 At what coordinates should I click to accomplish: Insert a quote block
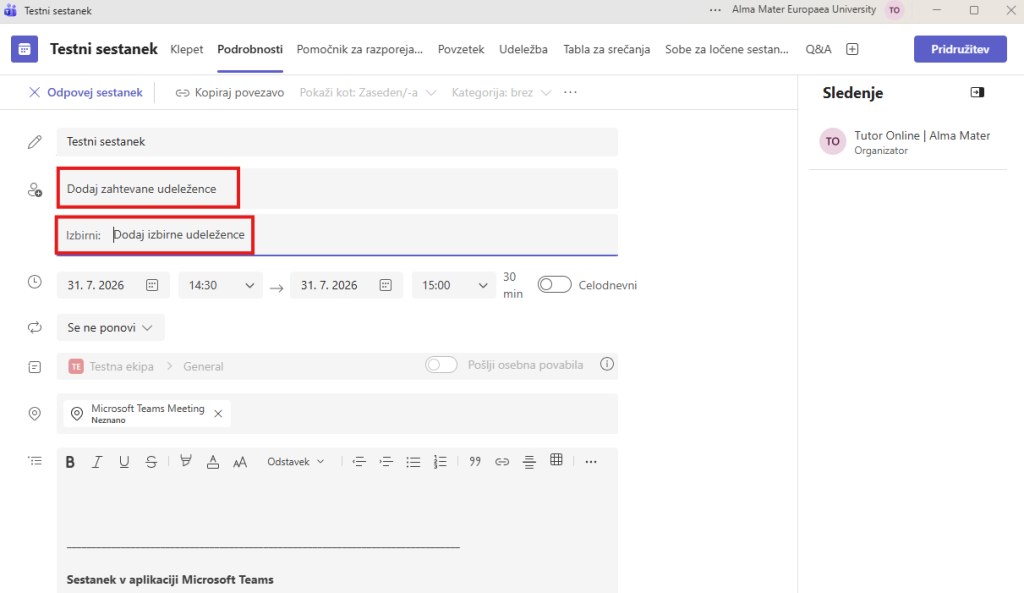pos(475,462)
